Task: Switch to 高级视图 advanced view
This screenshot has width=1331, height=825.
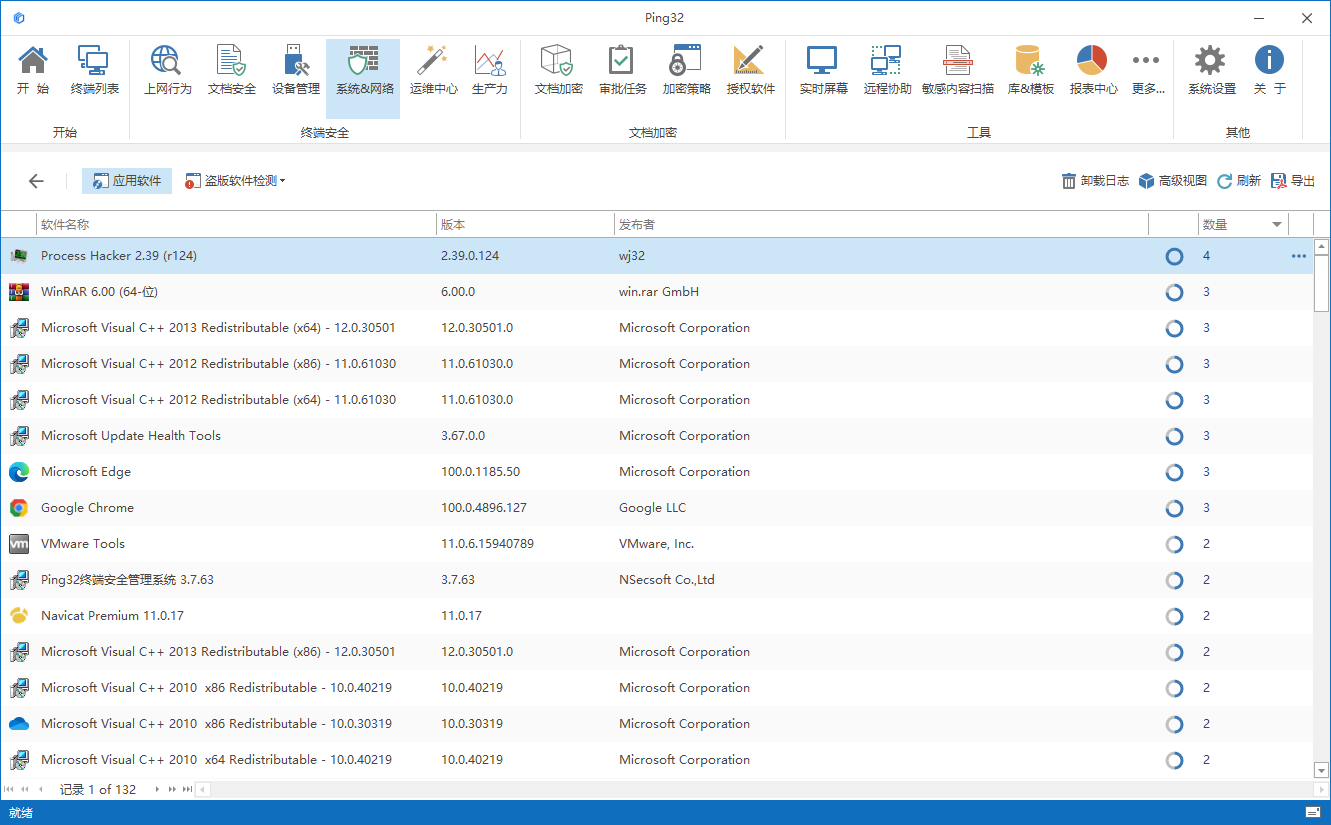Action: (x=1172, y=181)
